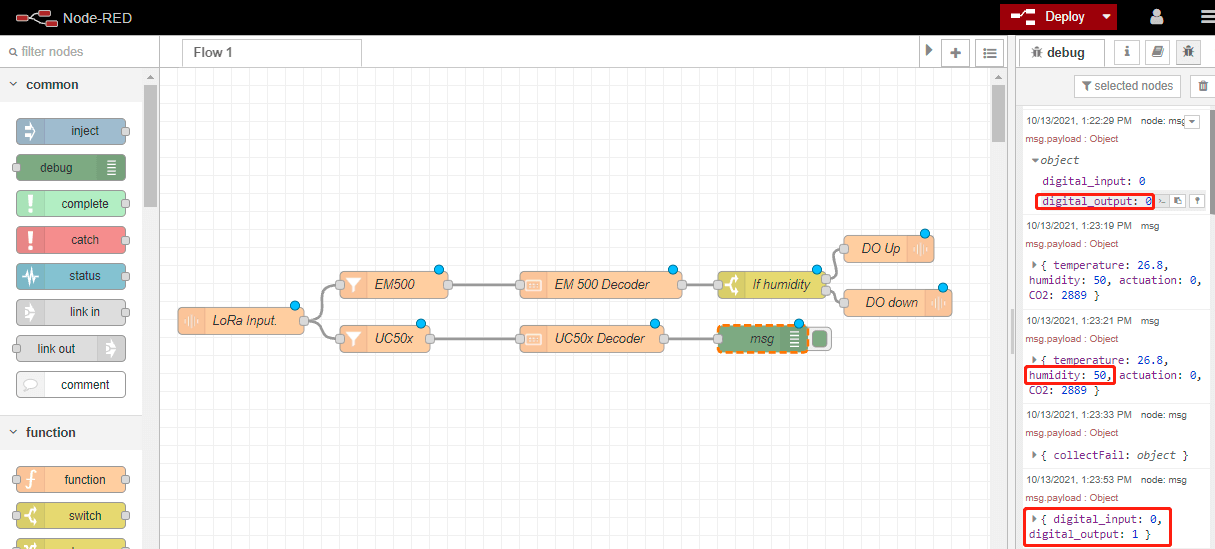Show the list of flows
This screenshot has width=1215, height=549.
pyautogui.click(x=989, y=53)
